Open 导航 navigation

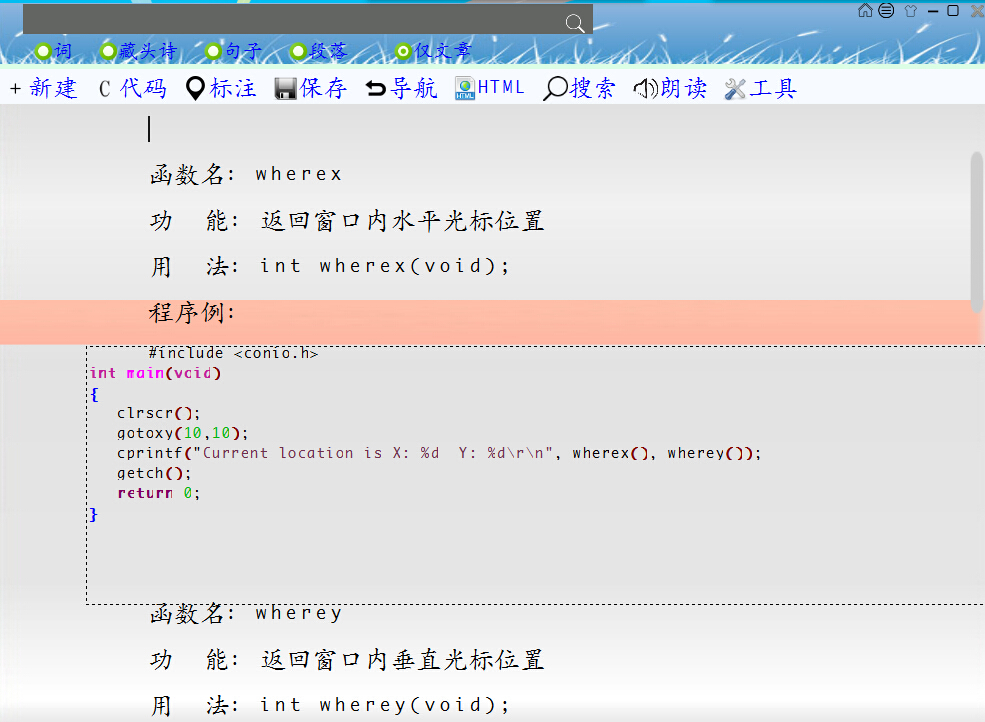[x=414, y=88]
